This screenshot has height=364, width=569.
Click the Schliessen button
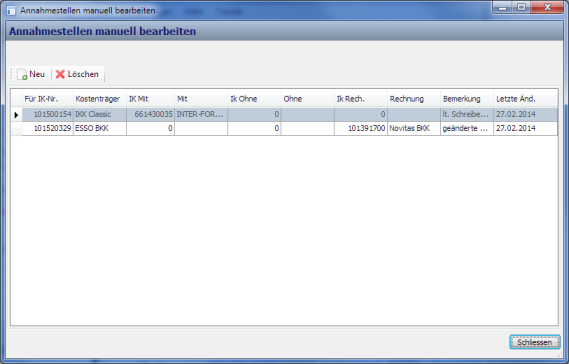click(x=535, y=342)
